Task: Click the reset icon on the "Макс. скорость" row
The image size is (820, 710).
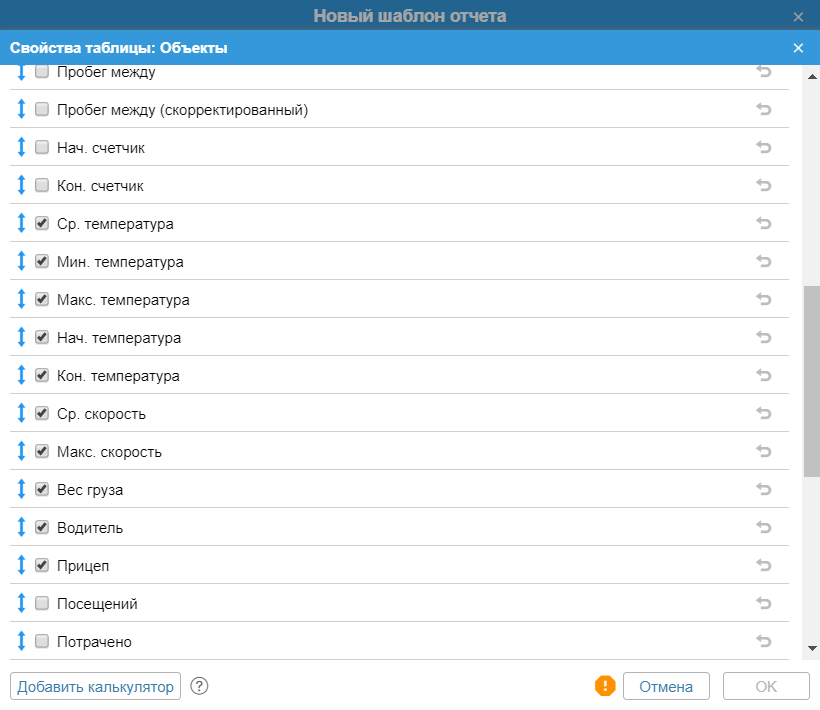Action: coord(763,451)
